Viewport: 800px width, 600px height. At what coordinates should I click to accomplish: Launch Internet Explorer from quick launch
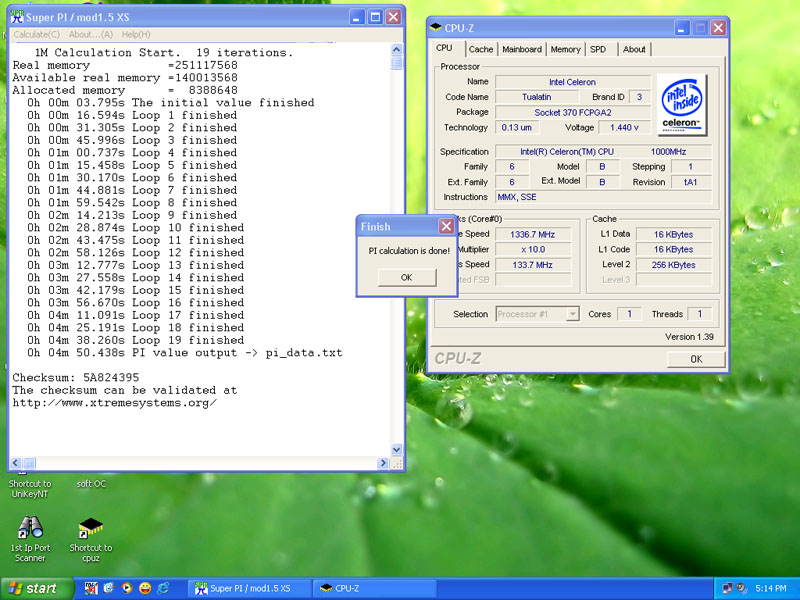pos(163,588)
